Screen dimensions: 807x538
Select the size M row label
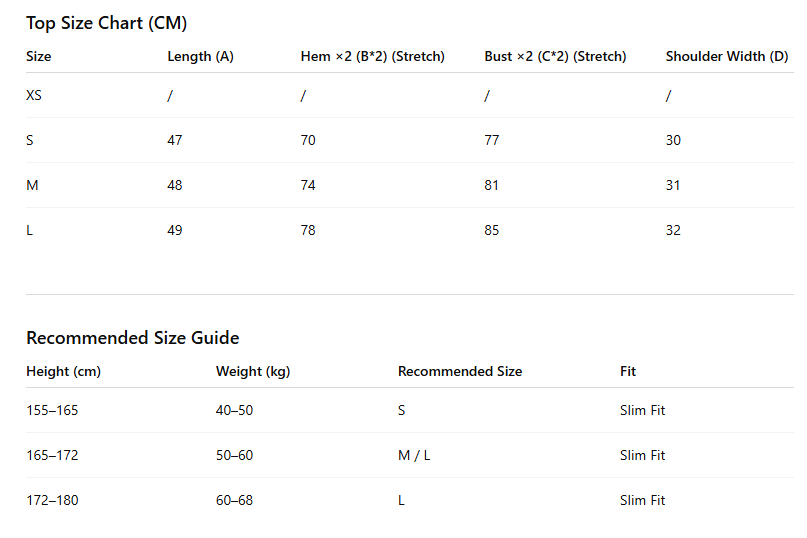(32, 185)
